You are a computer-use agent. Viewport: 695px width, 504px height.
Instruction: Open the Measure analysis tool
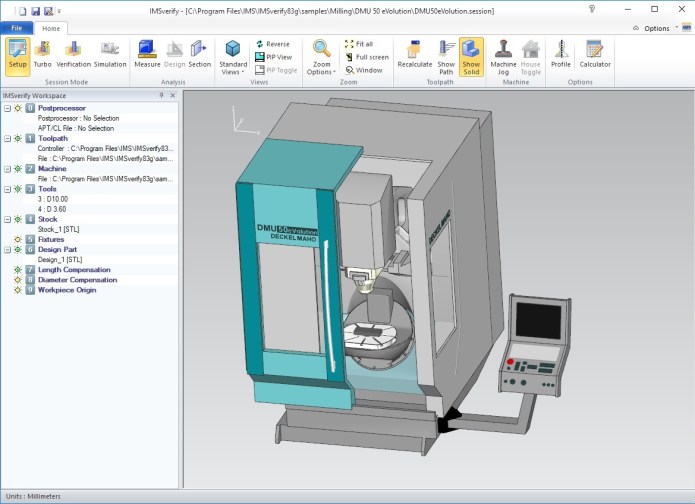tap(147, 55)
